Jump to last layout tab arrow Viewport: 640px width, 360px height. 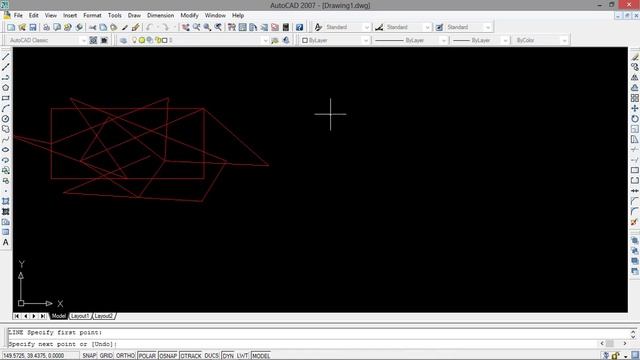pos(43,316)
